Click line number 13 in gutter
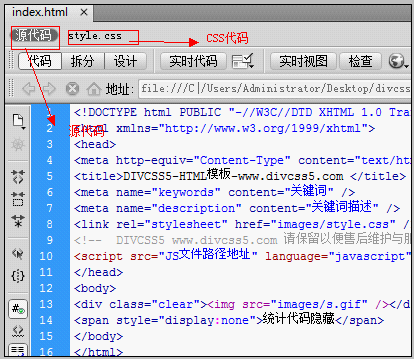Screen dimensions: 415x360 click(x=46, y=304)
